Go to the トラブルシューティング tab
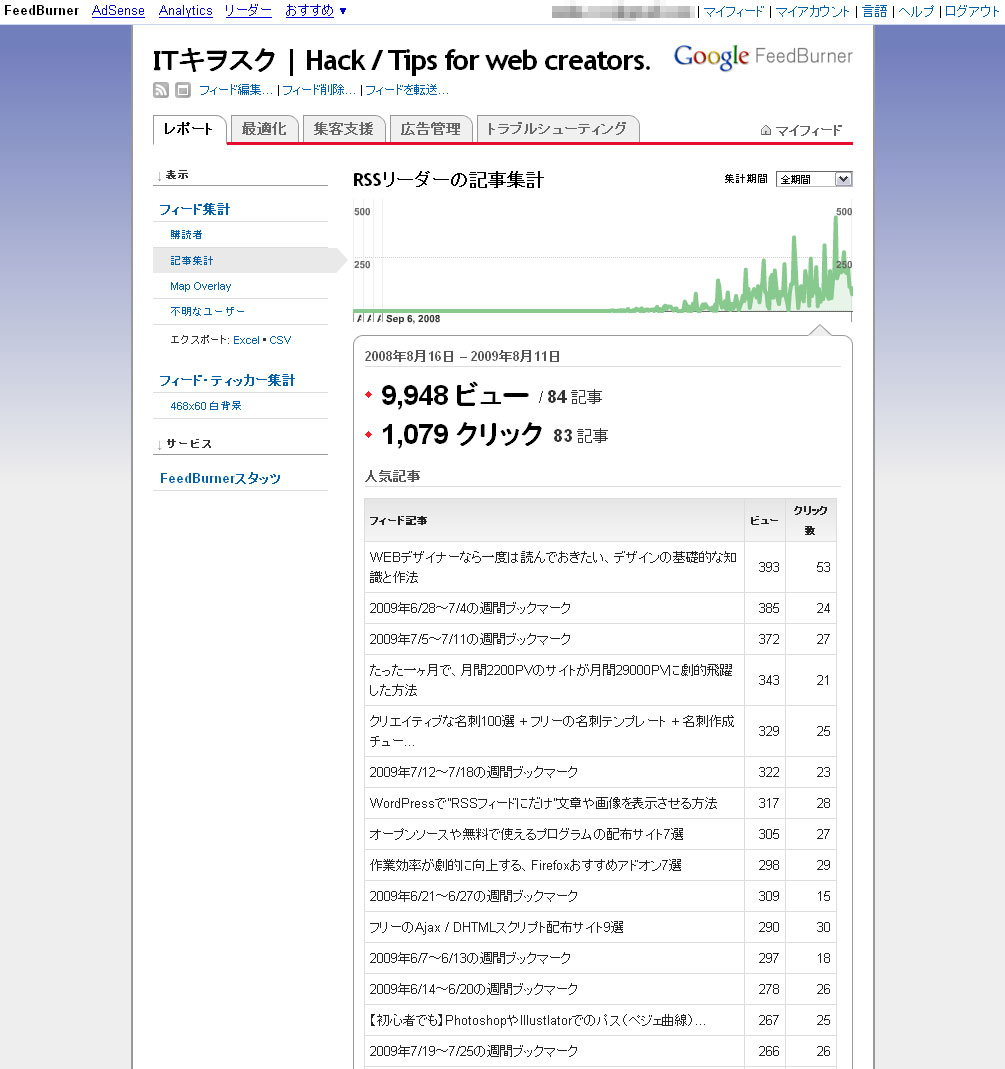Viewport: 1005px width, 1069px height. 556,129
